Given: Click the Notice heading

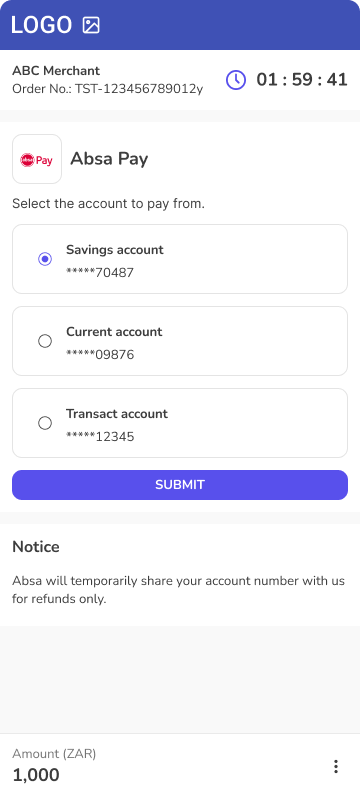Looking at the screenshot, I should (36, 547).
